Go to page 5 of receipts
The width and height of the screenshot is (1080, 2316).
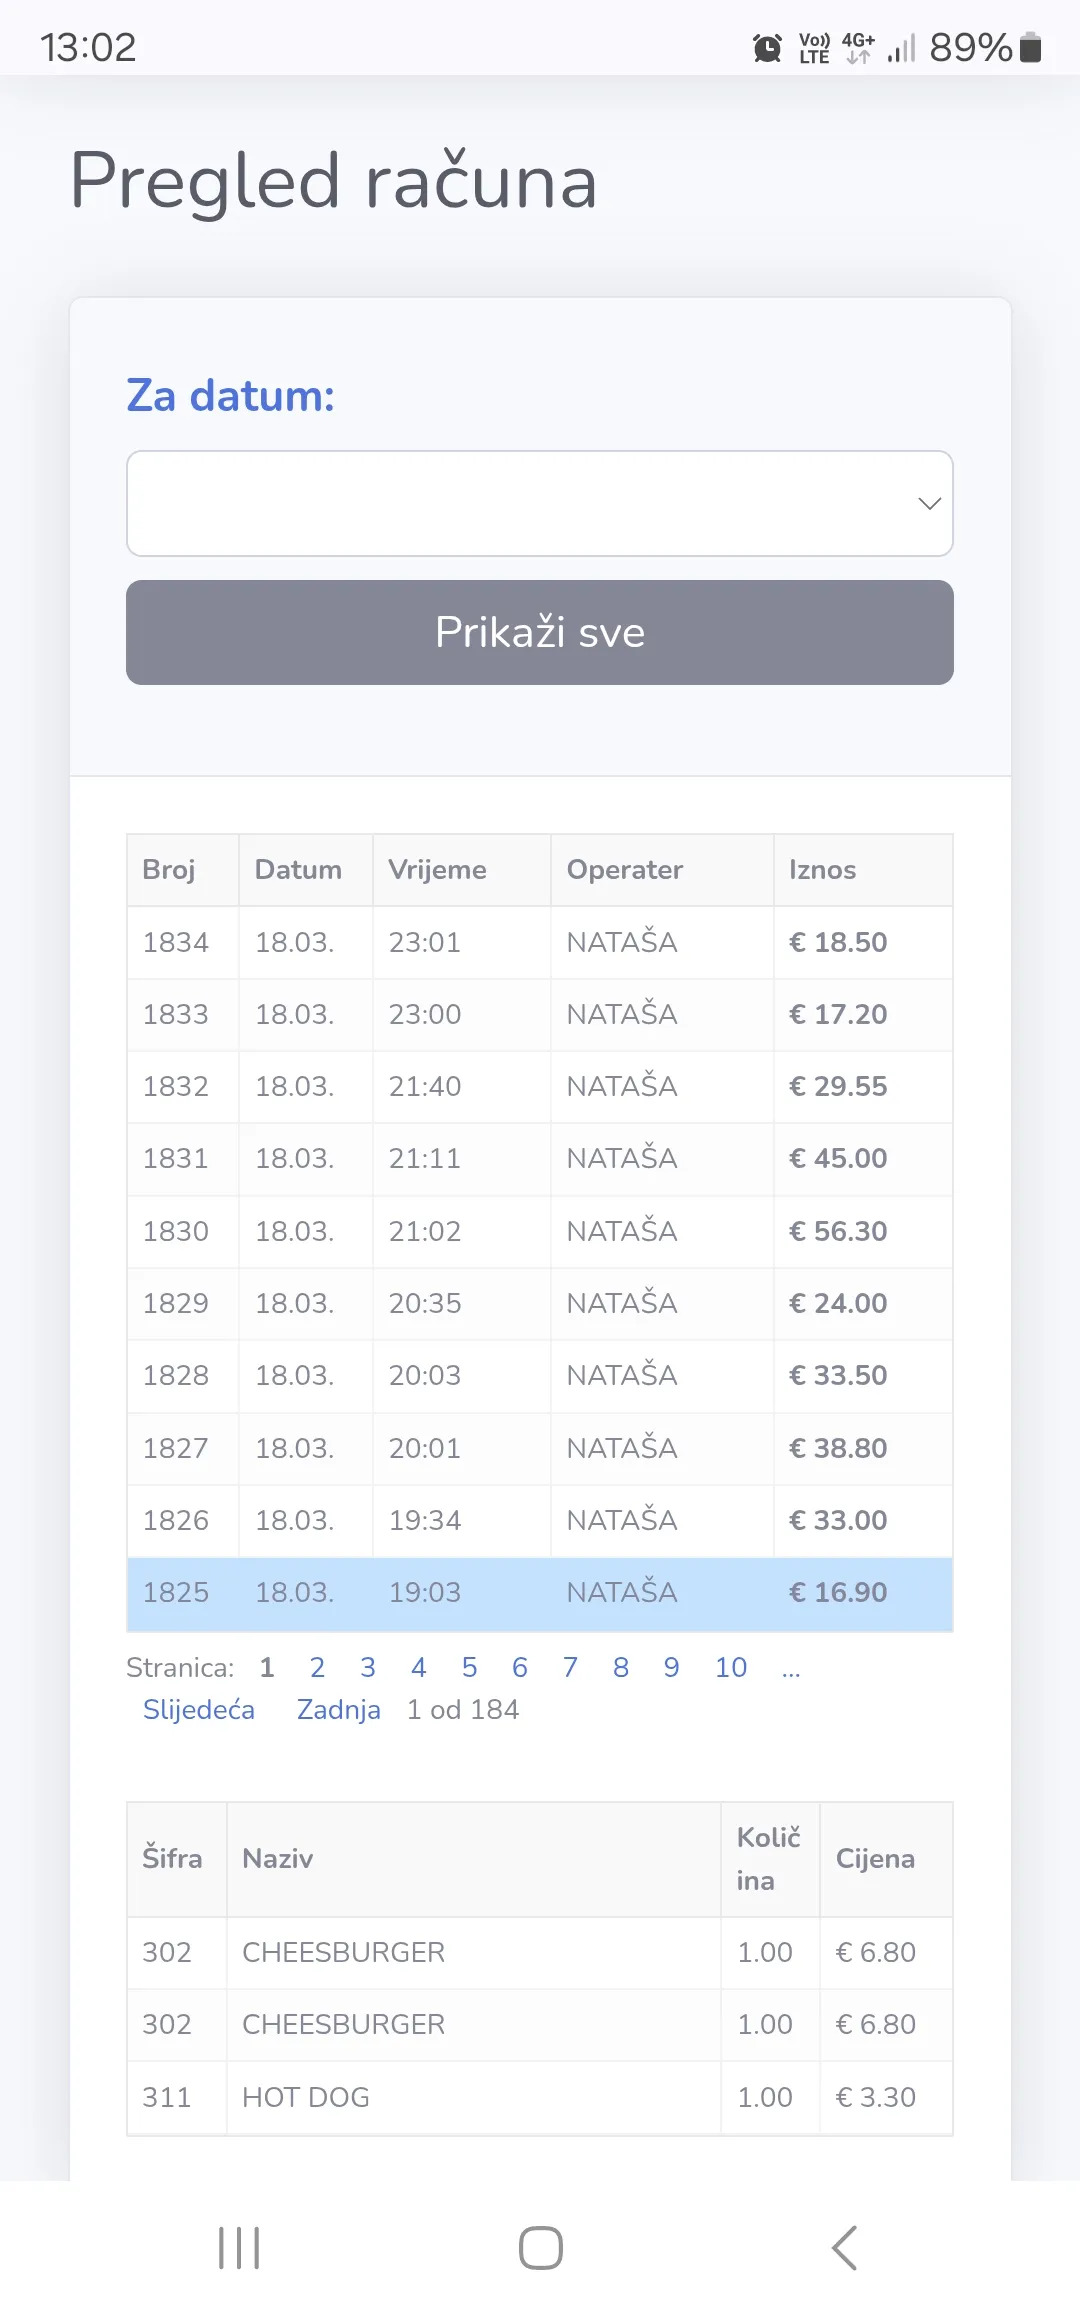pyautogui.click(x=469, y=1667)
